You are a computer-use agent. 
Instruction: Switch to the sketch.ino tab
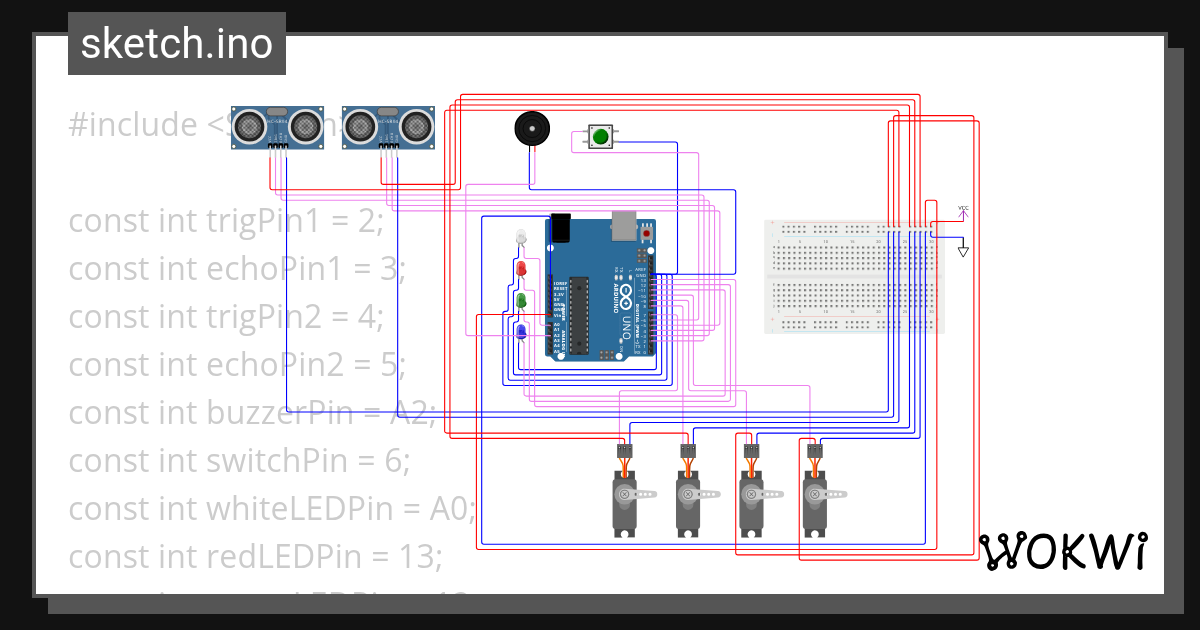176,43
